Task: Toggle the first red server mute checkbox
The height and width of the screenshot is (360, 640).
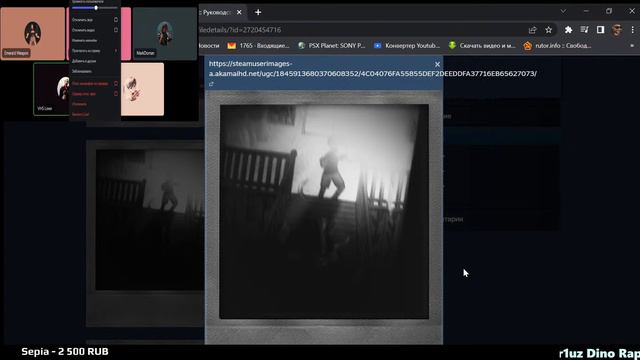Action: 116,83
